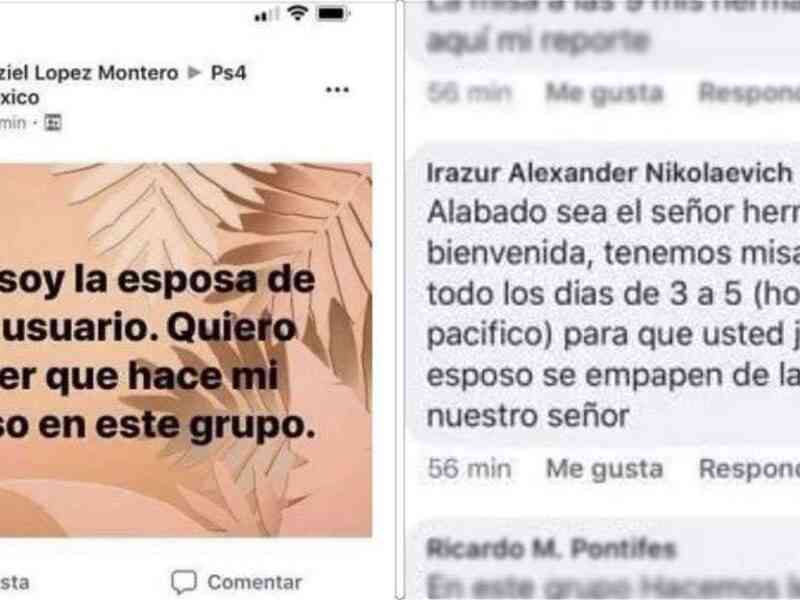This screenshot has width=800, height=600.
Task: Open the Ps4 group link
Action: [229, 73]
